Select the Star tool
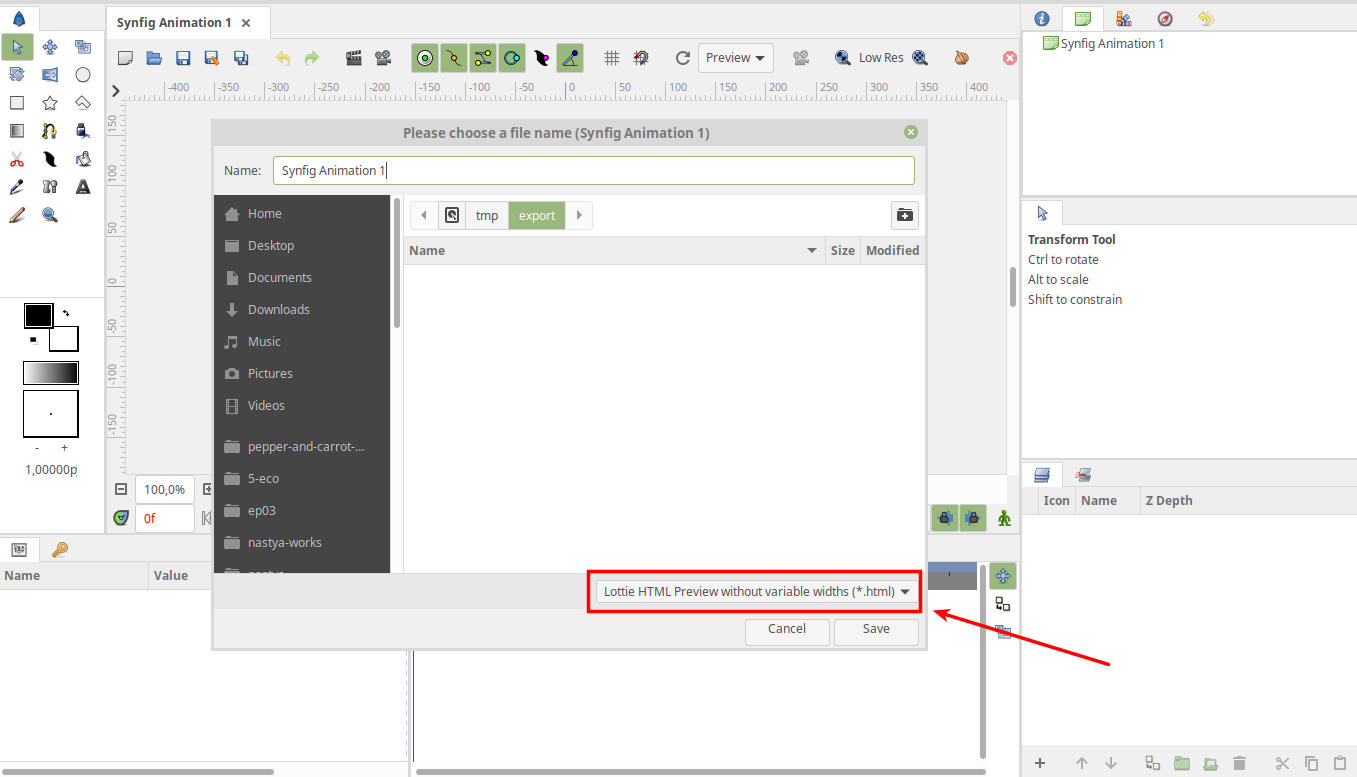Screen dimensions: 1357x777 coord(50,102)
